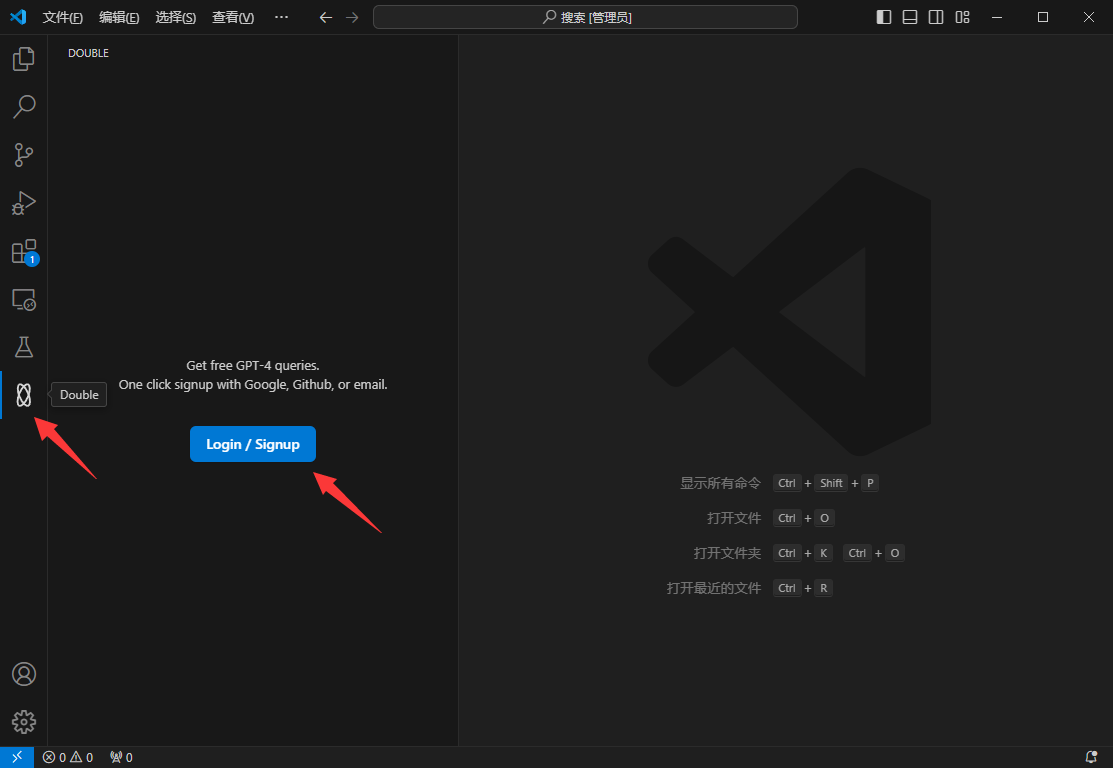Click the ports forwarded status item
The width and height of the screenshot is (1113, 768).
pos(121,757)
